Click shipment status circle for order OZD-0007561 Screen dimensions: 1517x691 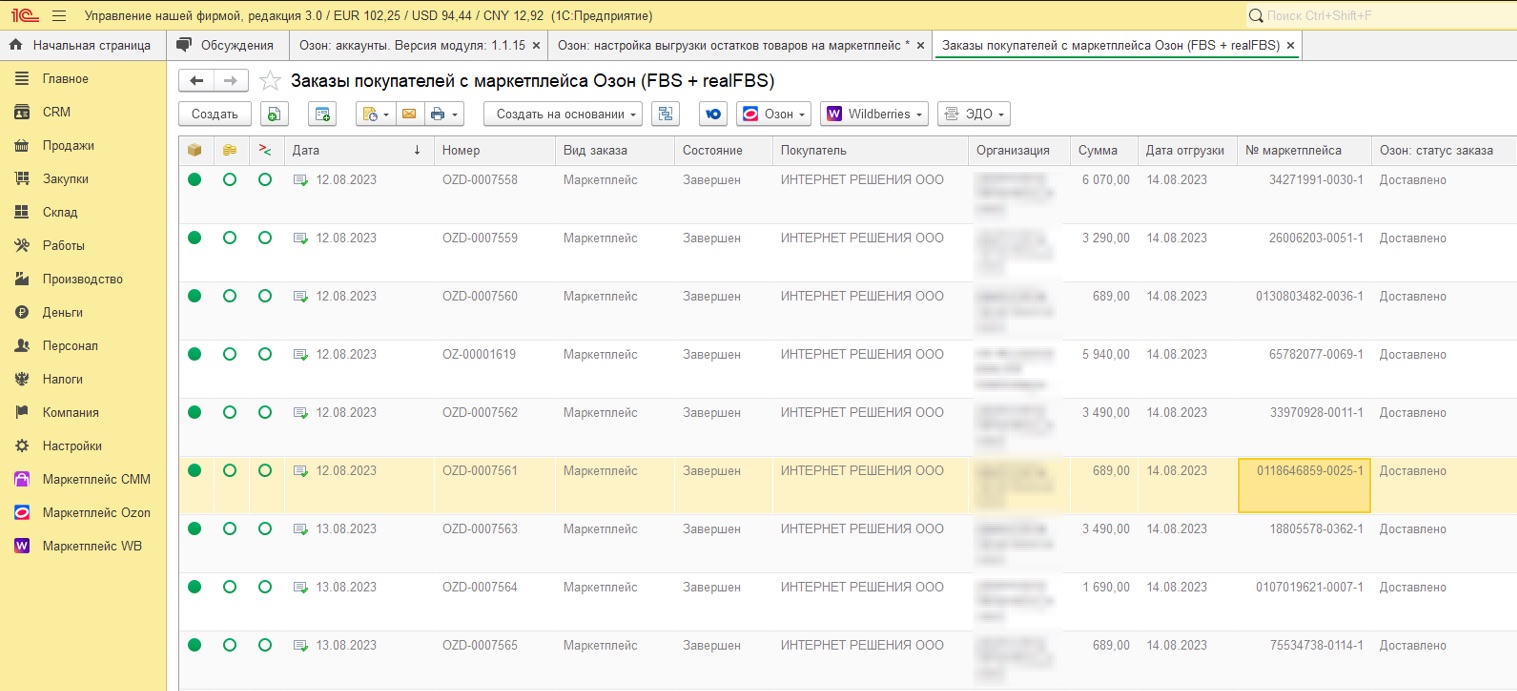tap(194, 471)
